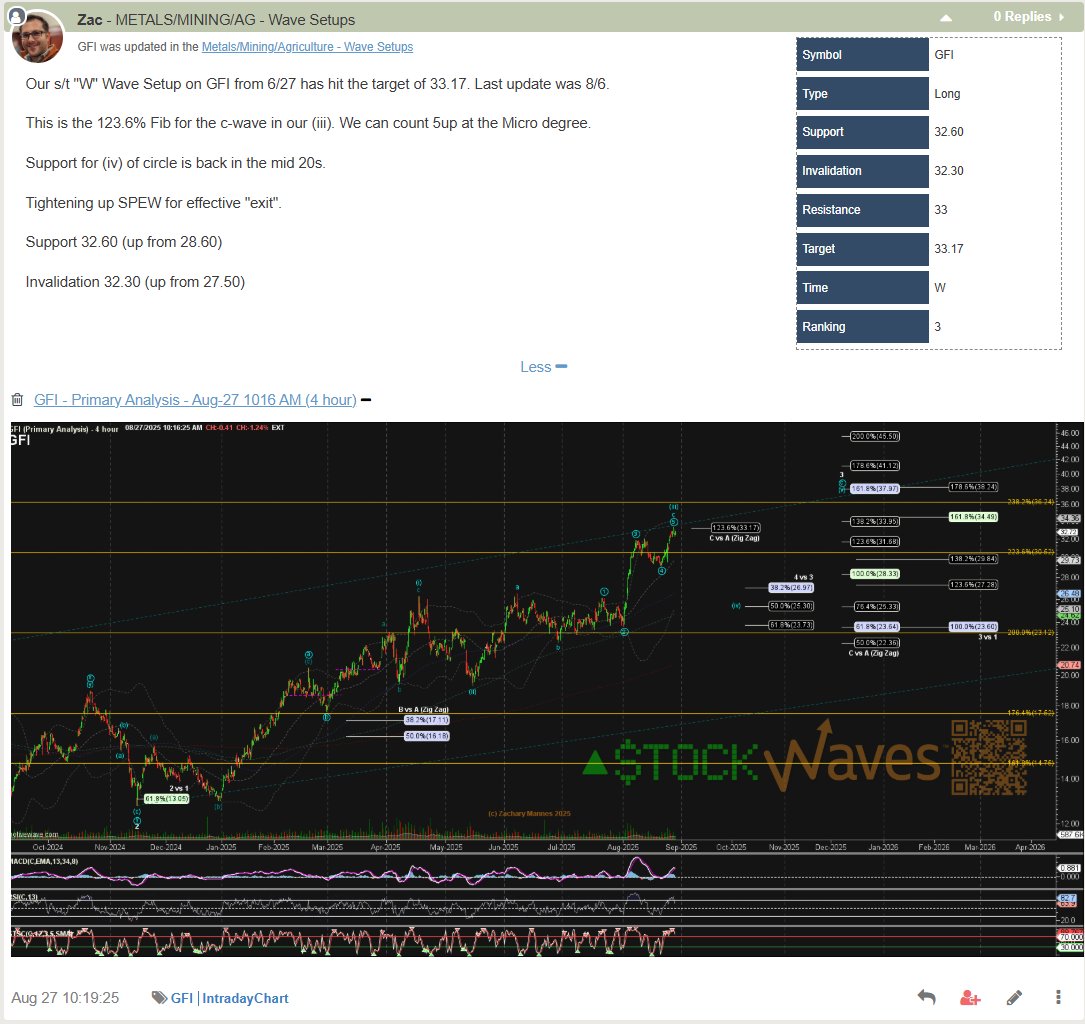Click the Symbol value GFI in the table

[944, 55]
